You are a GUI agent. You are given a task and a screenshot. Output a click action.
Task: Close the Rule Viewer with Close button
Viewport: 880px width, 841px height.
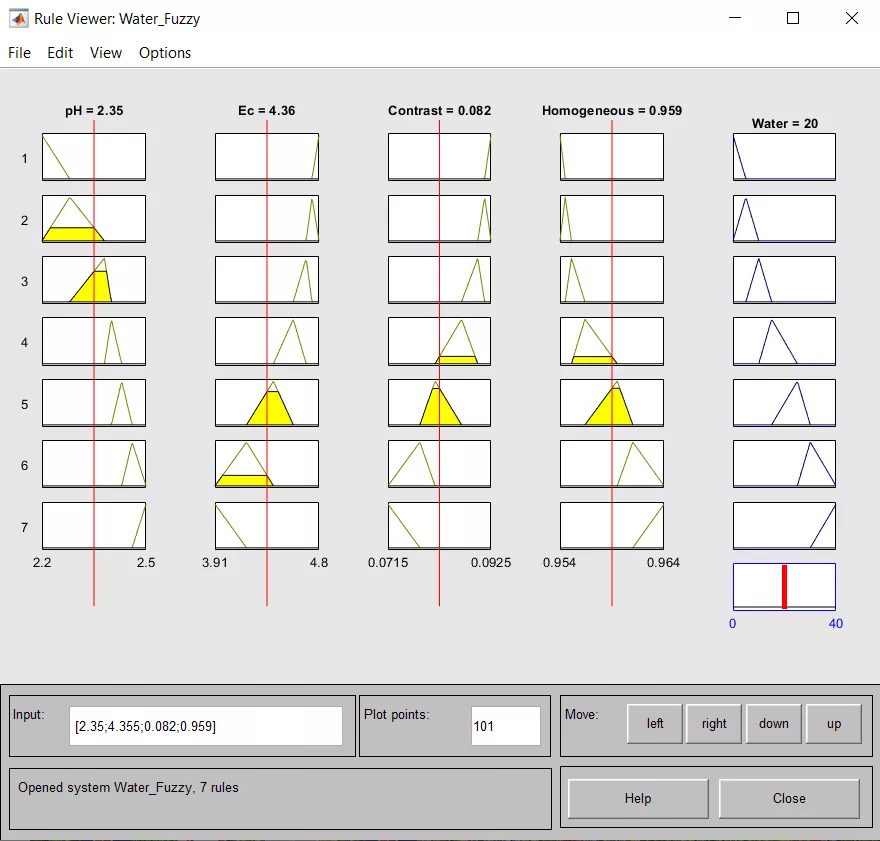[789, 798]
